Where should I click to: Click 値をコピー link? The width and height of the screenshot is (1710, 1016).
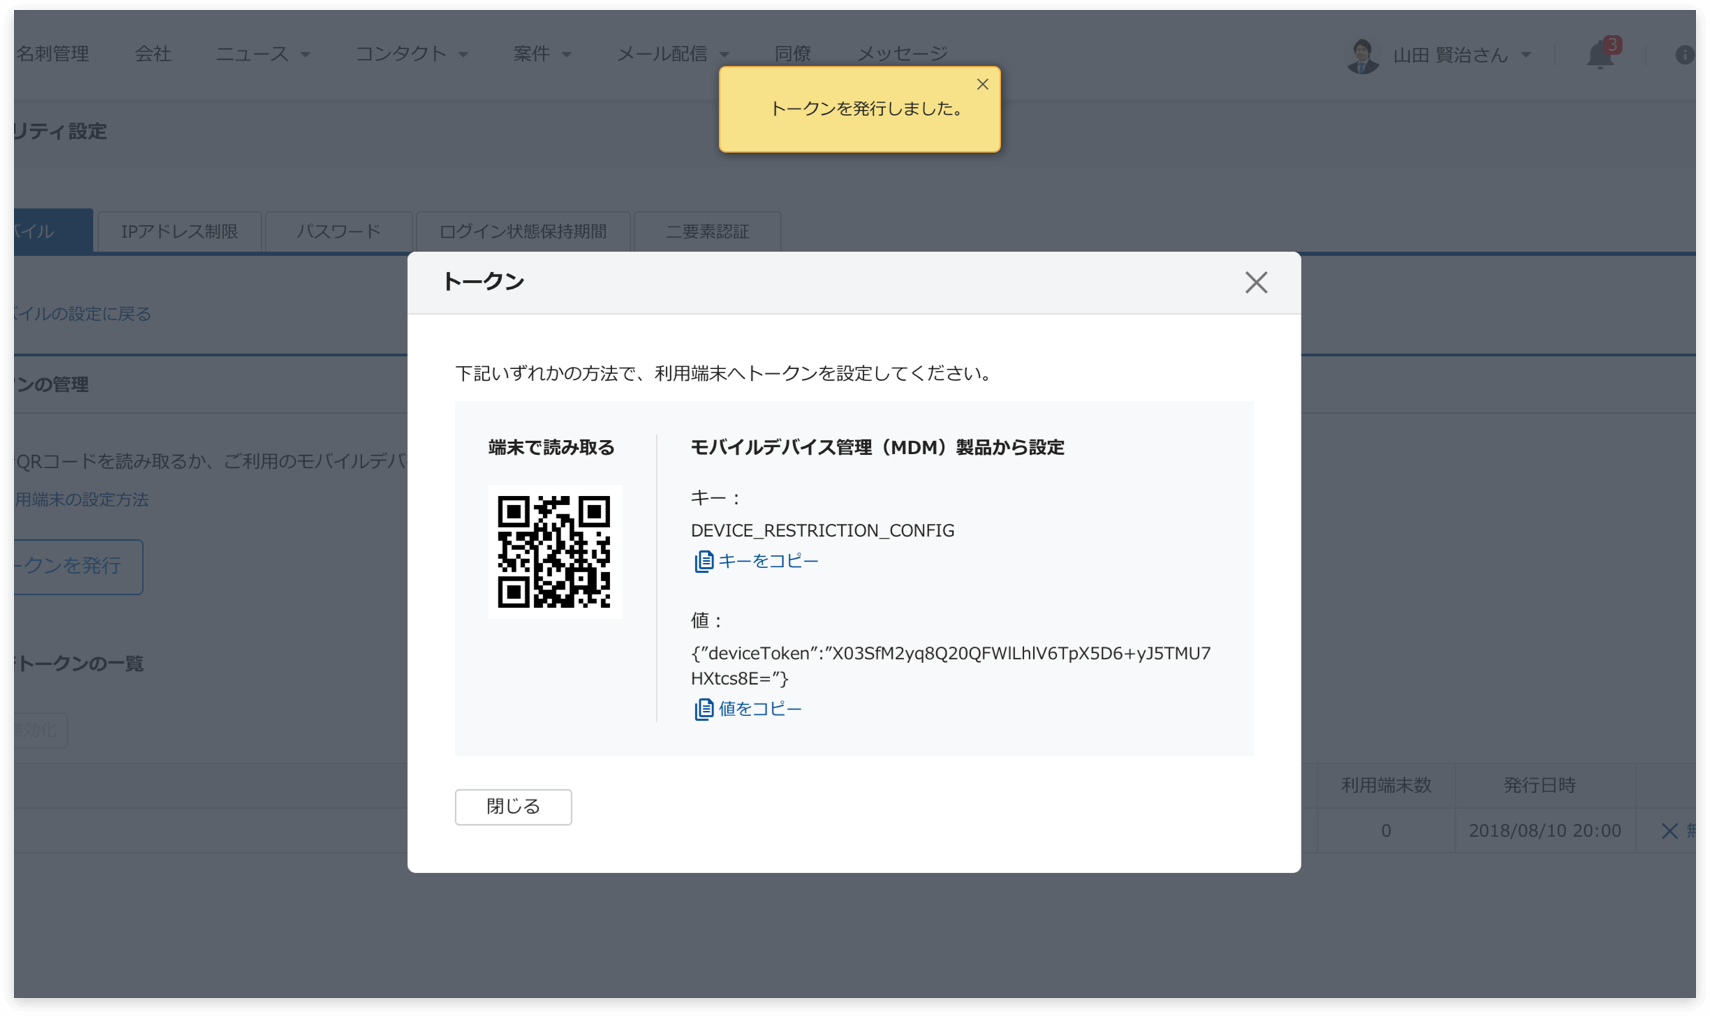click(x=760, y=709)
